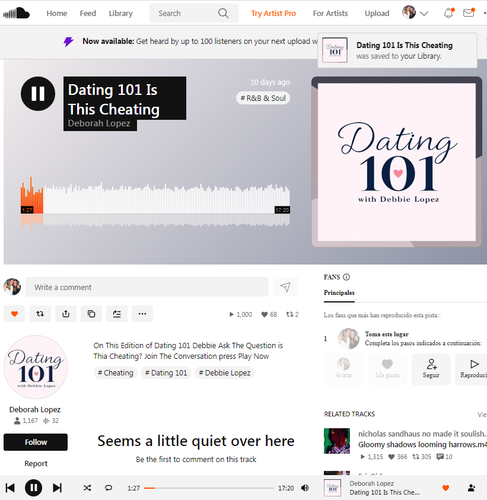
Task: Follow Deborah Lopez
Action: coord(36,442)
